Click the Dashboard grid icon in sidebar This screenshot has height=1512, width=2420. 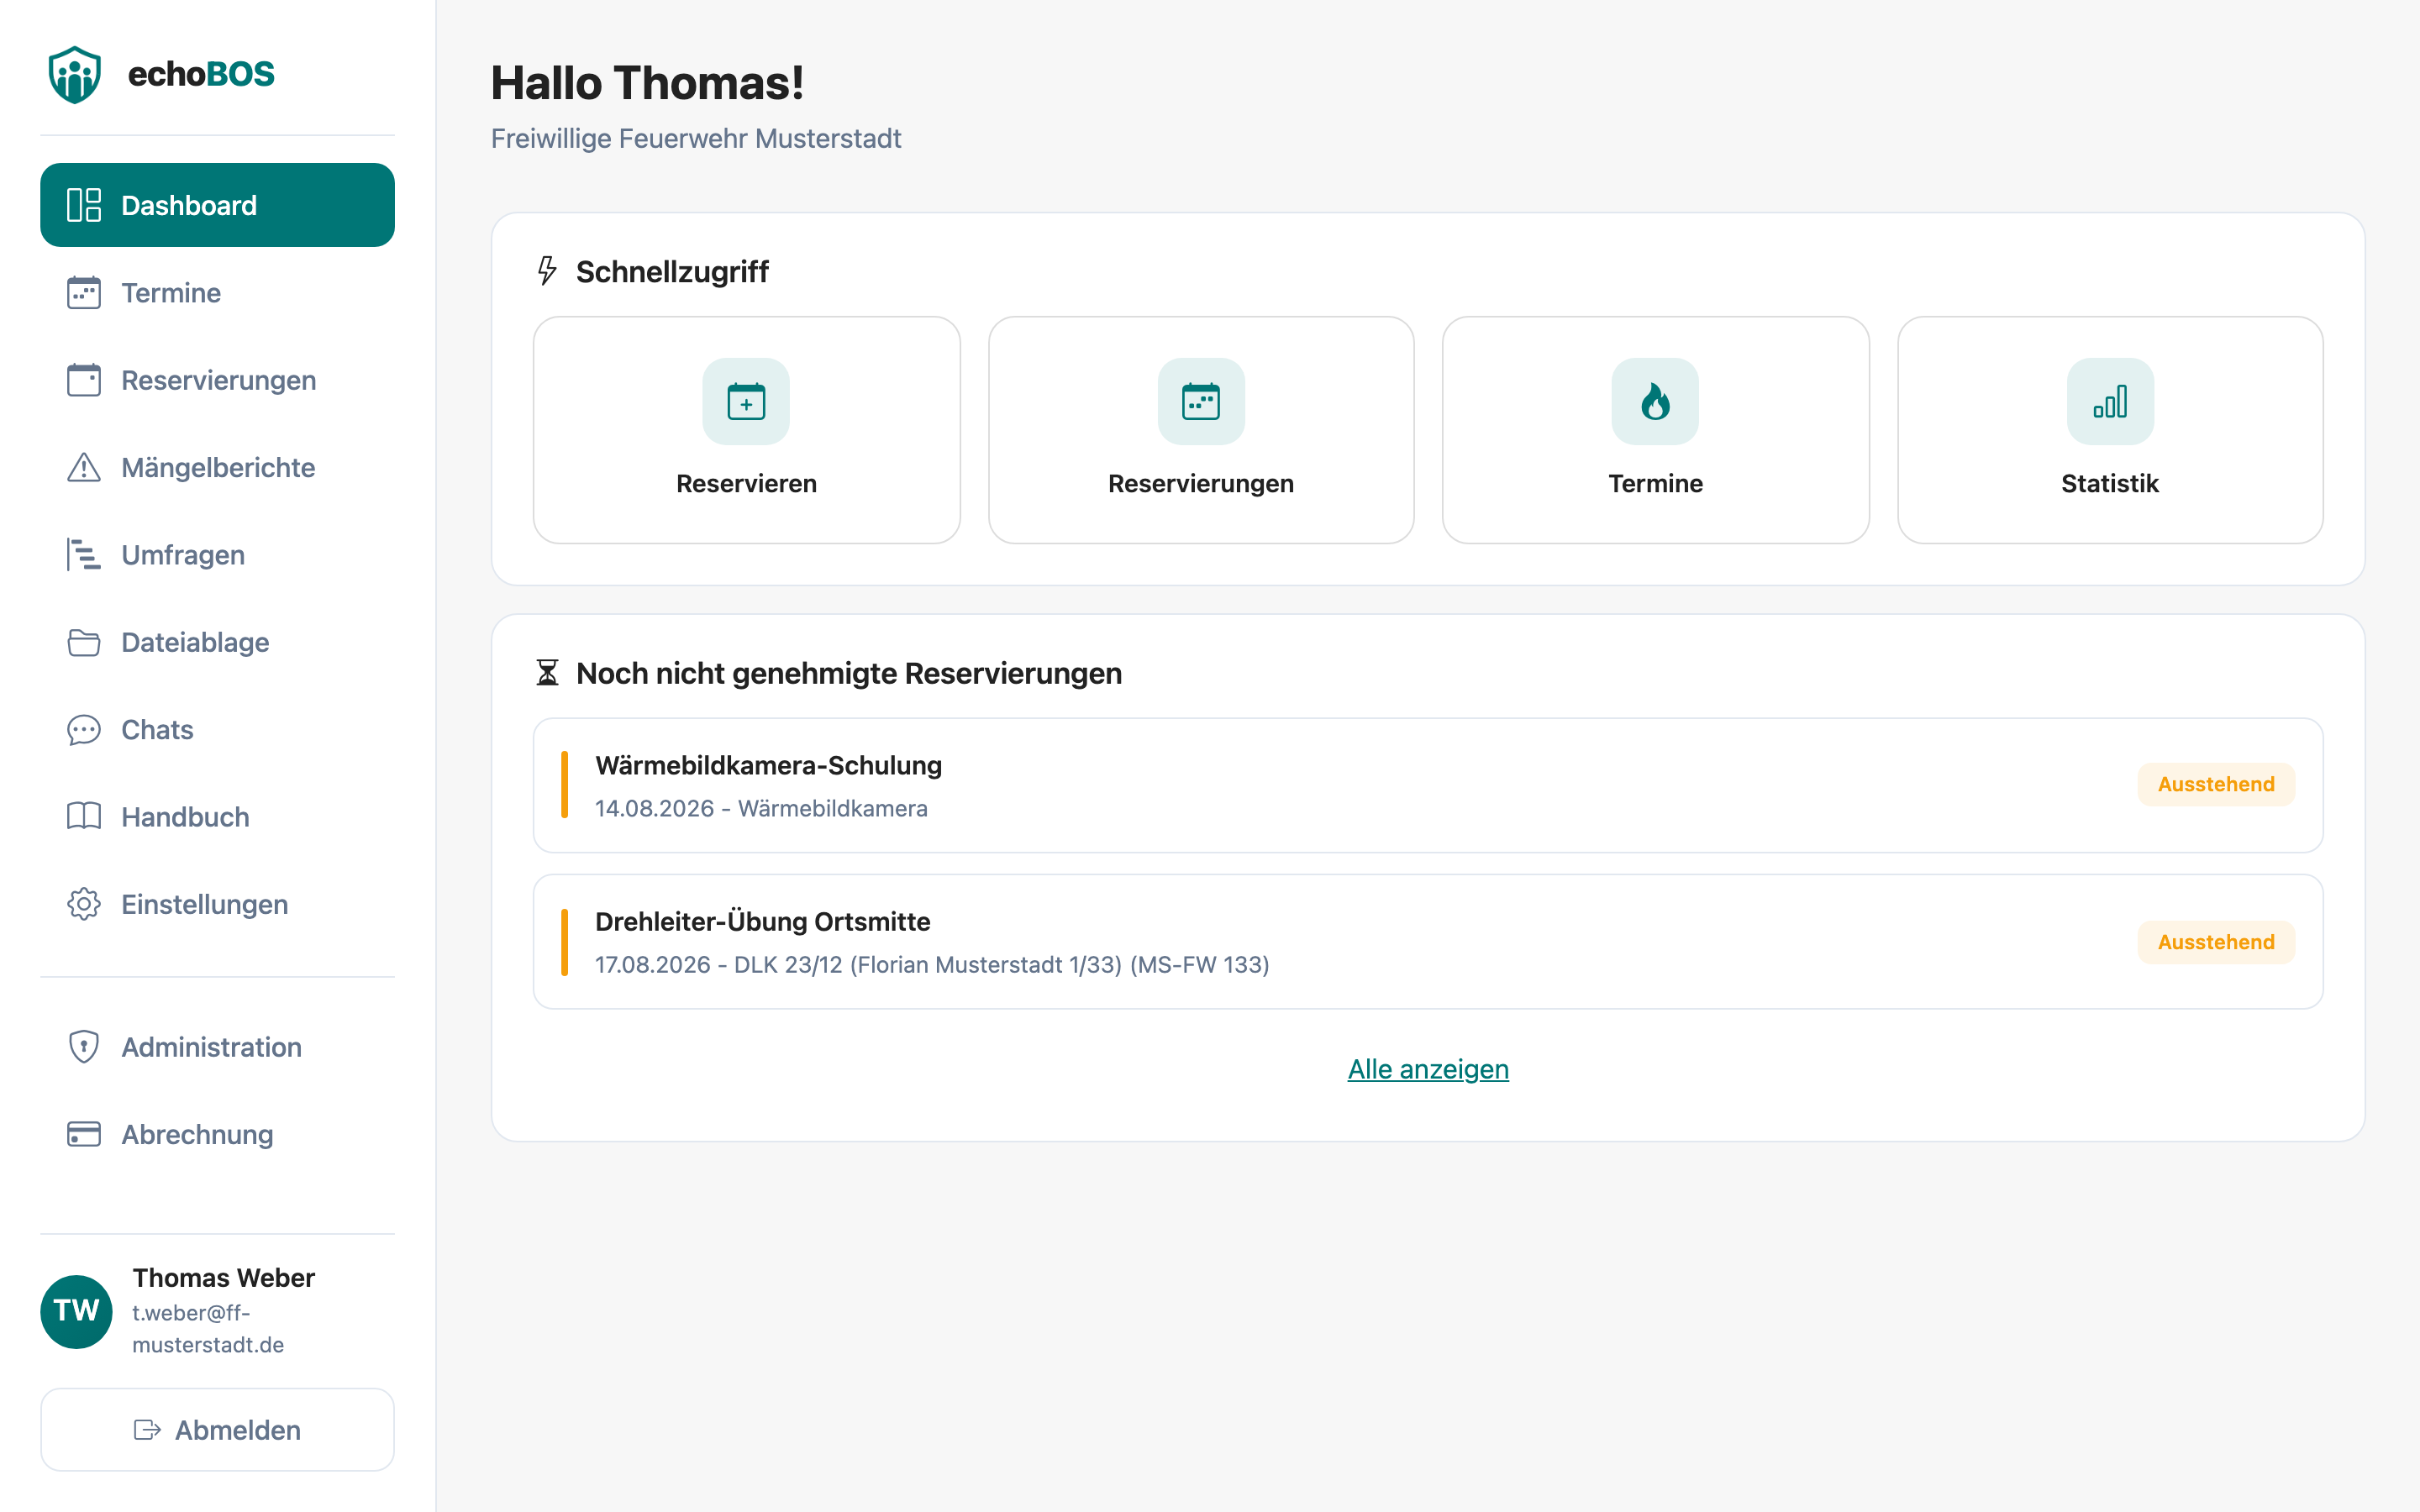(x=84, y=205)
